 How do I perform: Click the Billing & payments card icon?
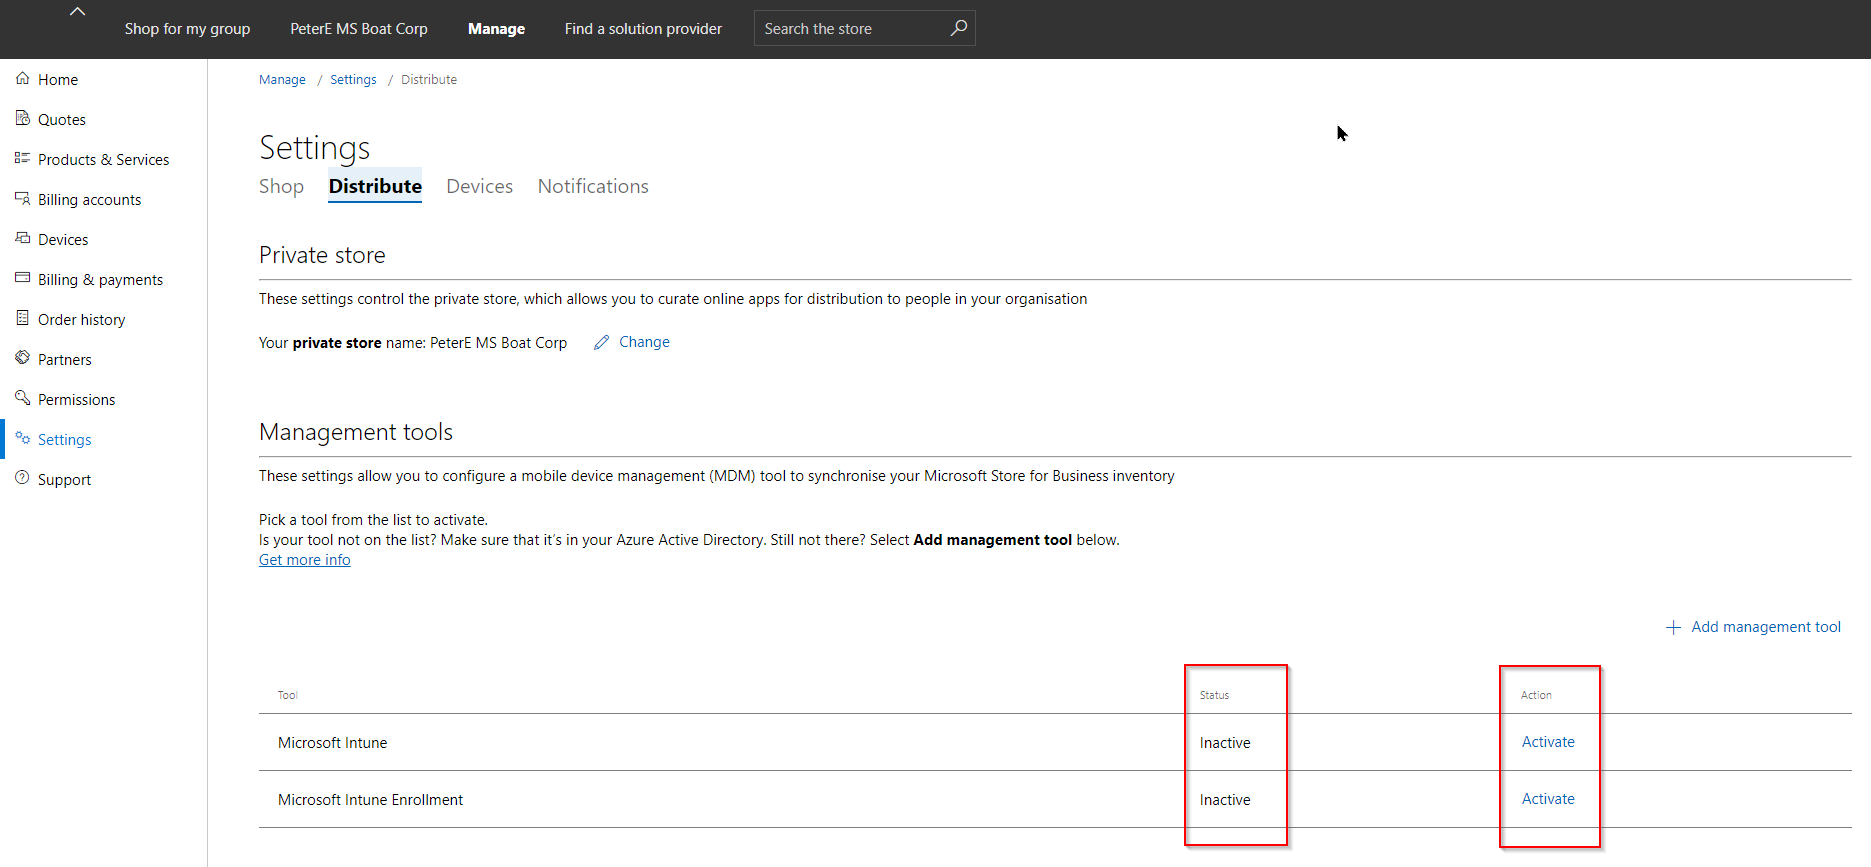pos(22,278)
